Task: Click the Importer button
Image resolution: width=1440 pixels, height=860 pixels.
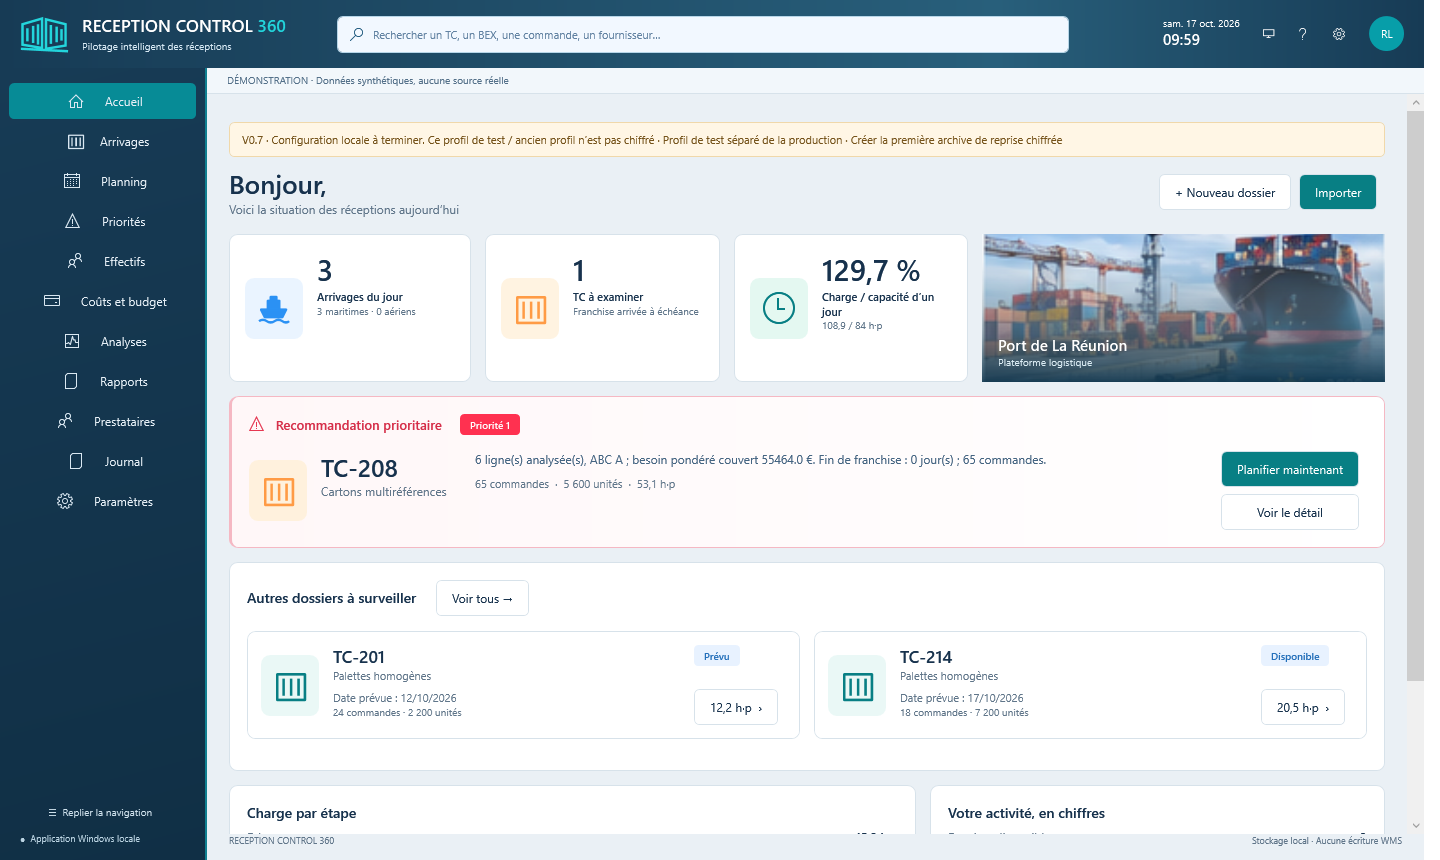Action: tap(1338, 193)
